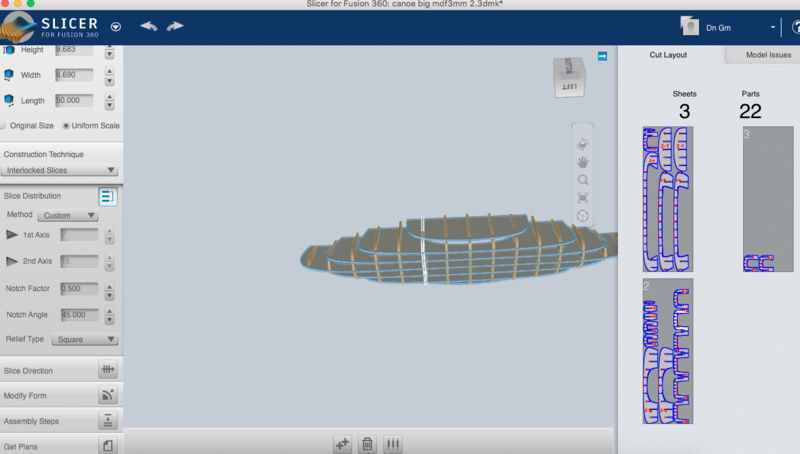Click the 2nd Axis value field

coord(79,261)
